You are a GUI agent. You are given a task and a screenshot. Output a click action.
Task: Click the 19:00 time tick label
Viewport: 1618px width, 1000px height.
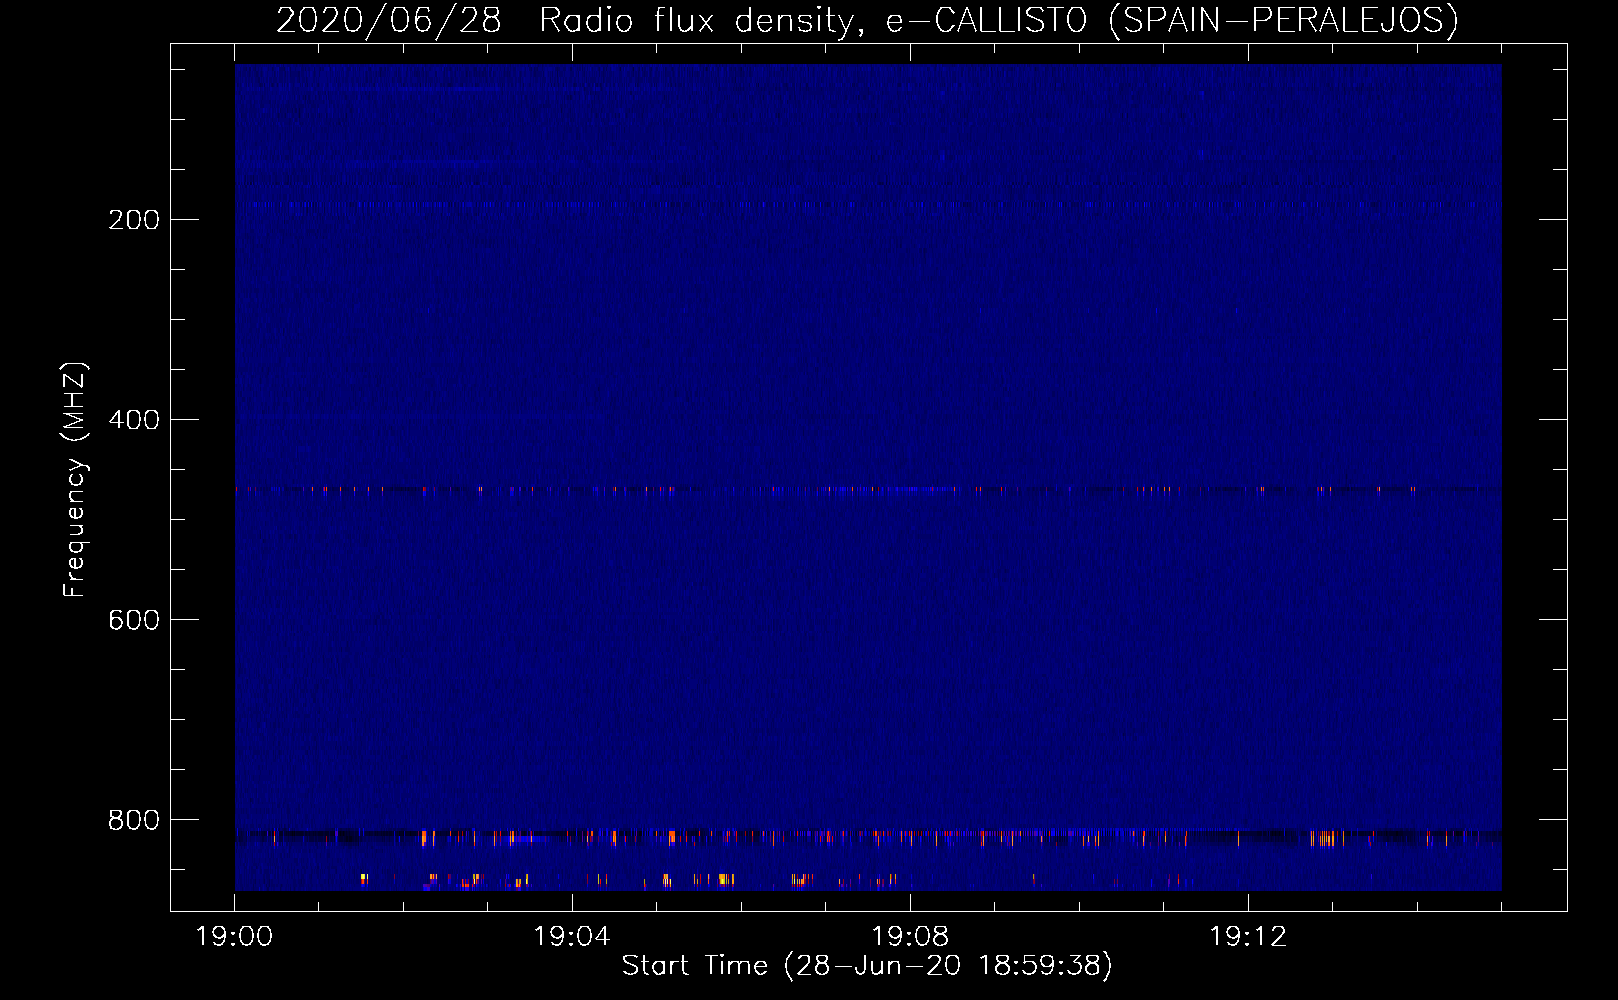234,937
